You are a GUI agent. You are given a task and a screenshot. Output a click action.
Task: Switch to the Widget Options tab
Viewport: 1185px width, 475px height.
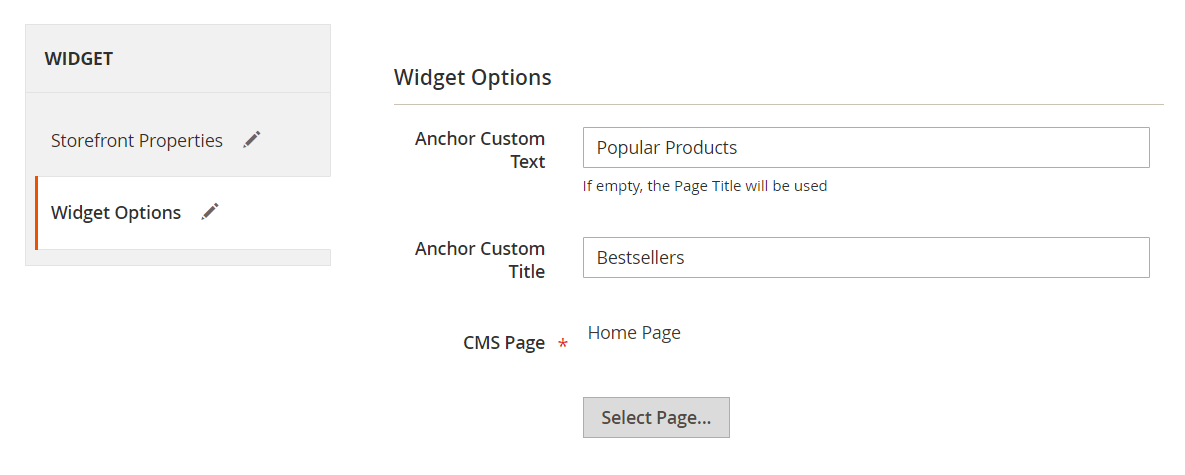[x=116, y=213]
